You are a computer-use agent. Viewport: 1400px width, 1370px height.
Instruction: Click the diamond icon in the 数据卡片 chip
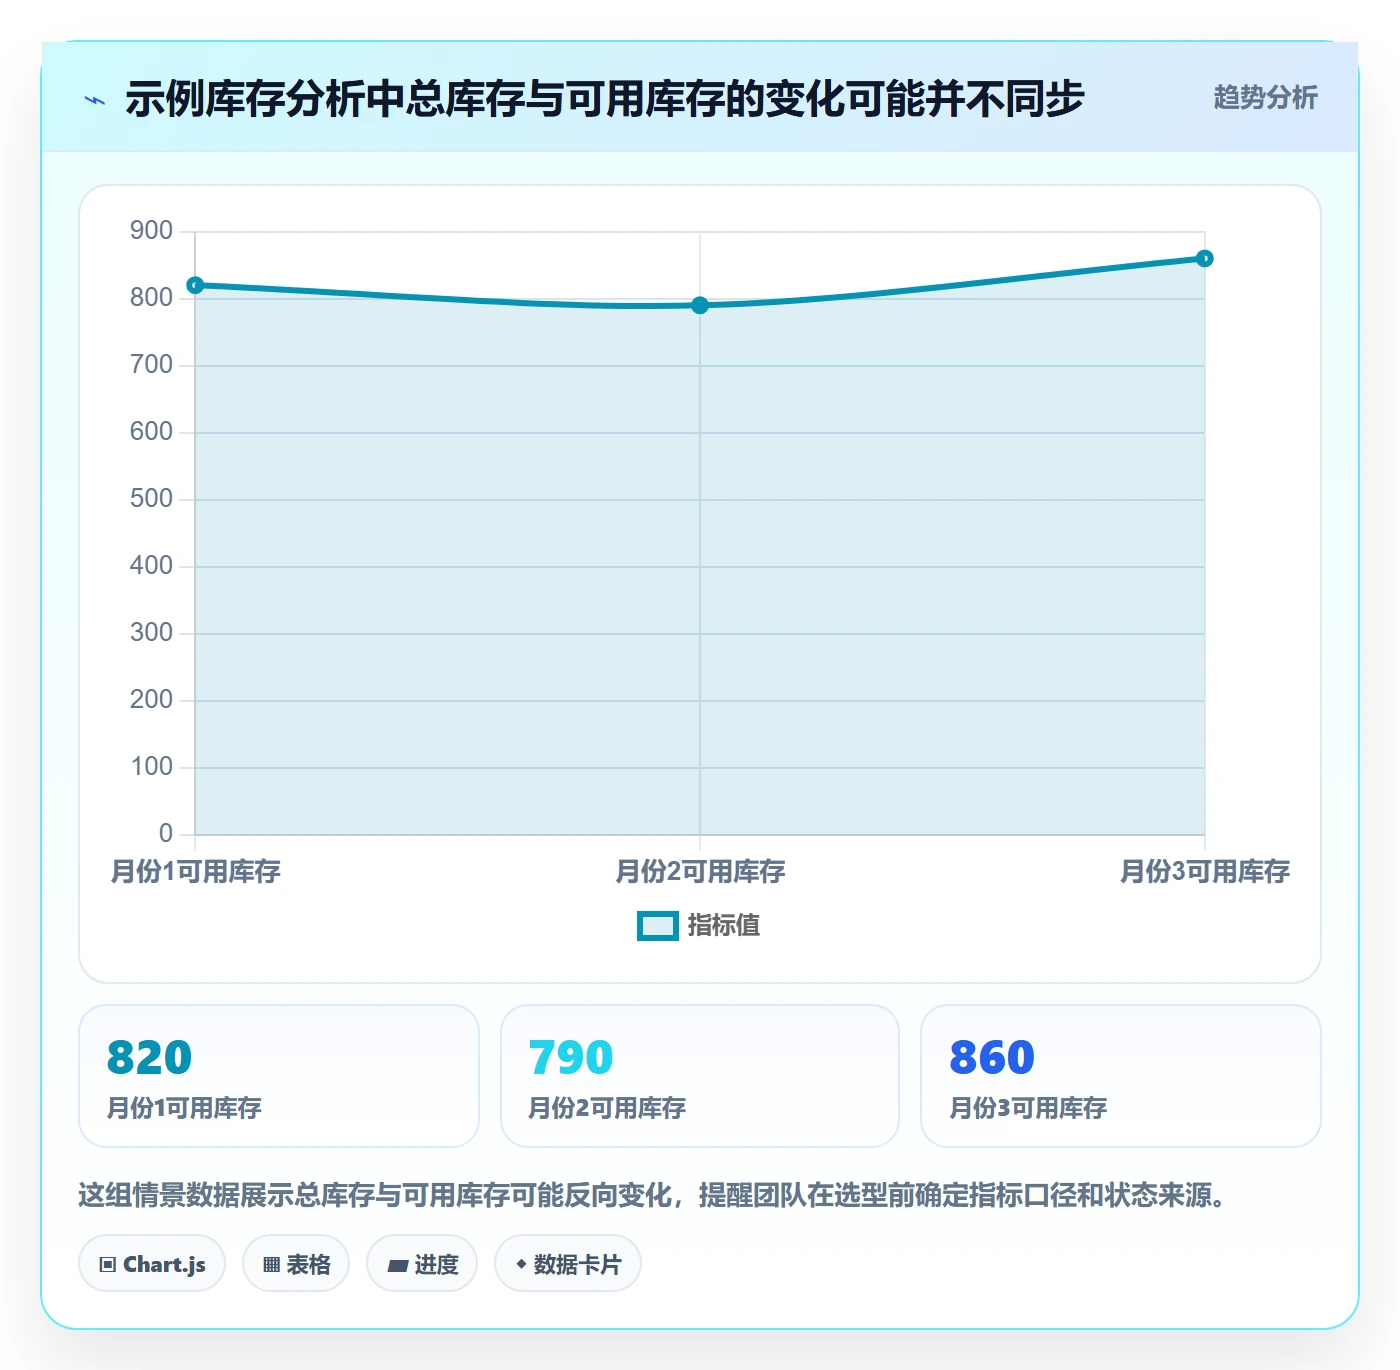[521, 1264]
